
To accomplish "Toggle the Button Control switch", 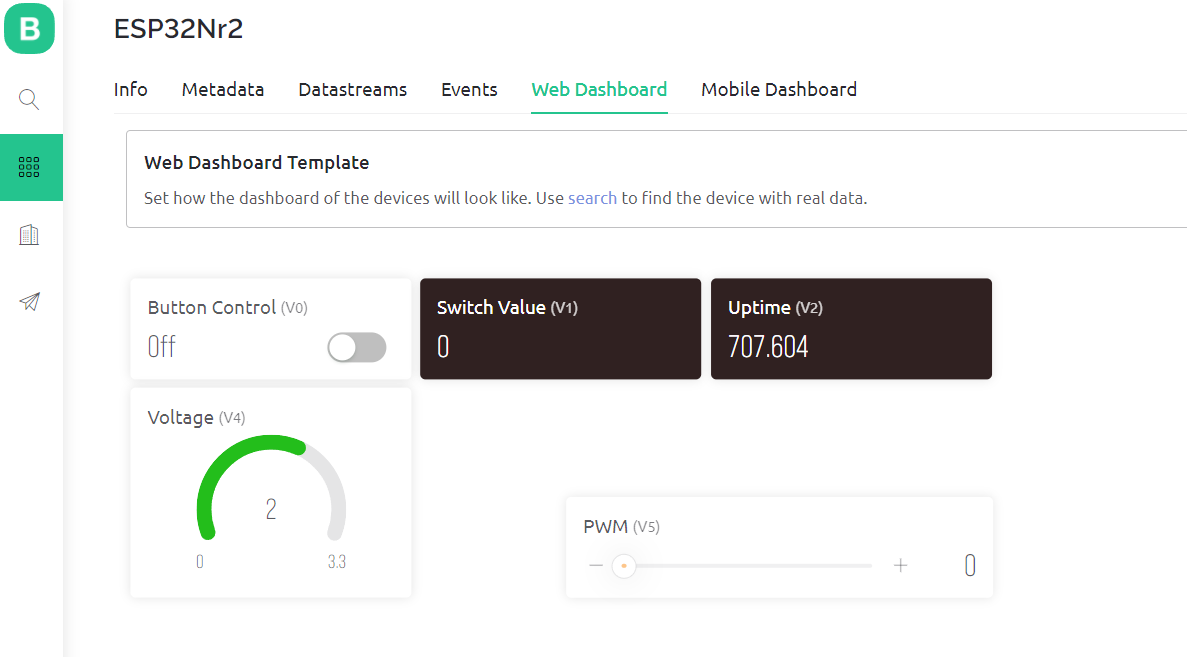I will tap(357, 347).
